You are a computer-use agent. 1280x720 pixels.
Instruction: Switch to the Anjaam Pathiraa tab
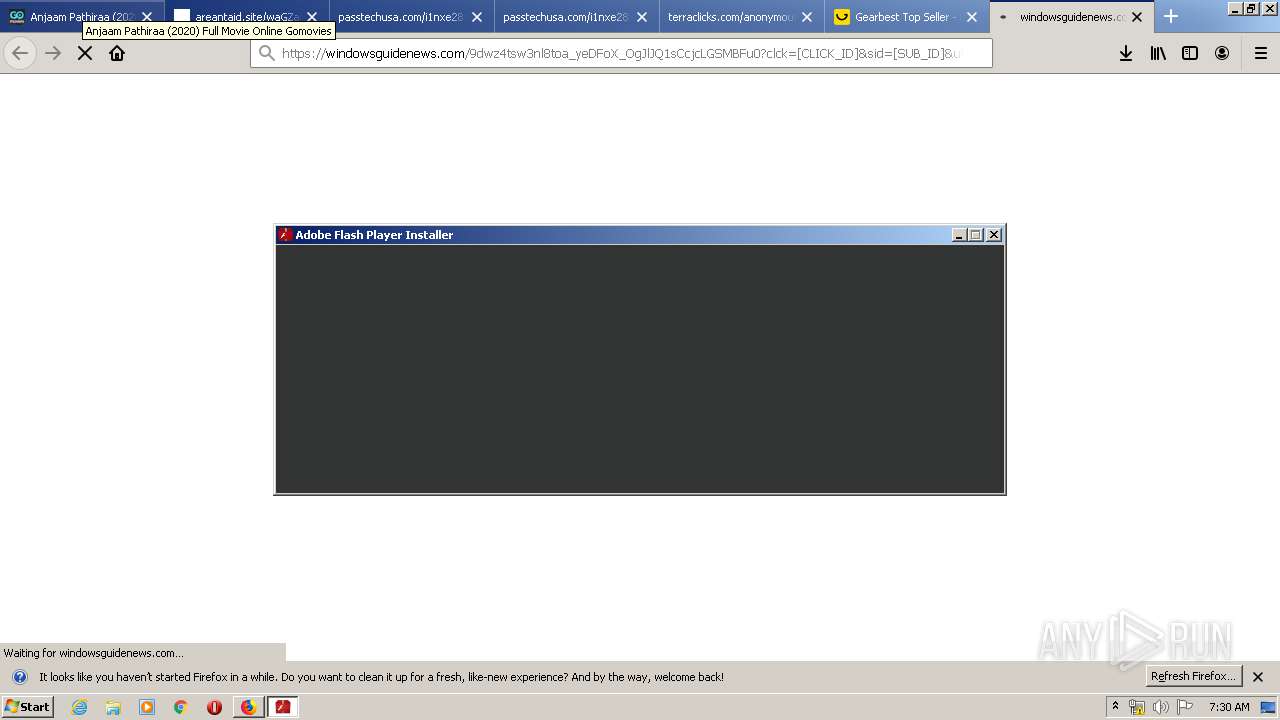point(82,17)
